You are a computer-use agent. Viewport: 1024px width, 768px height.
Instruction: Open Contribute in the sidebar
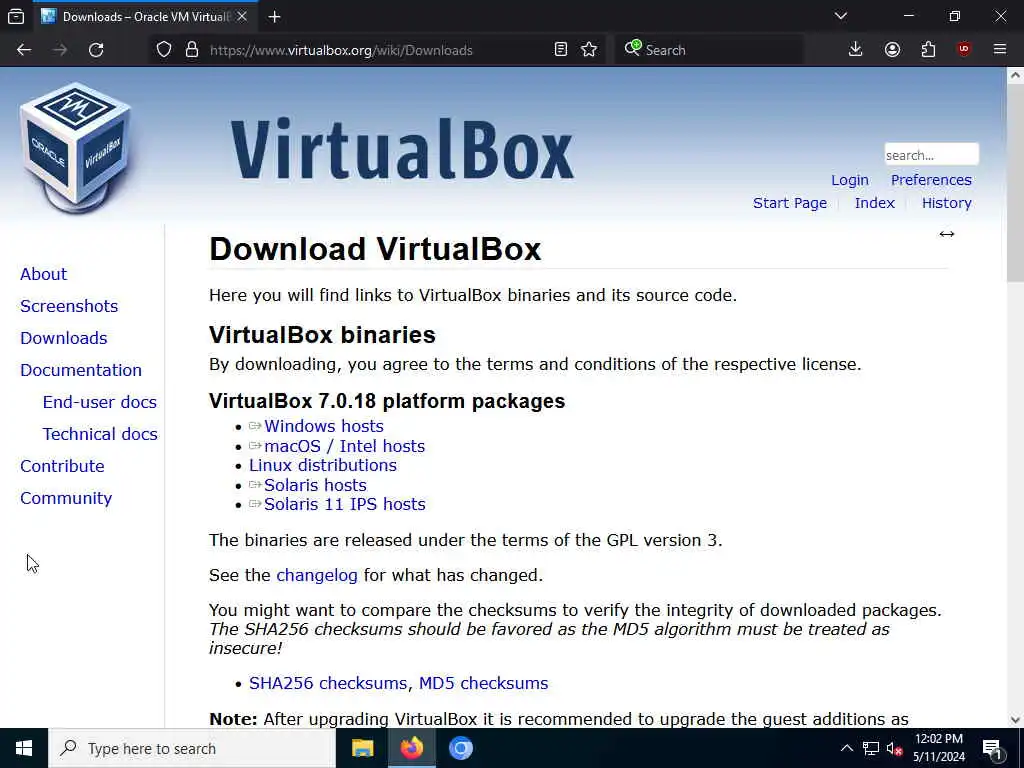[62, 466]
